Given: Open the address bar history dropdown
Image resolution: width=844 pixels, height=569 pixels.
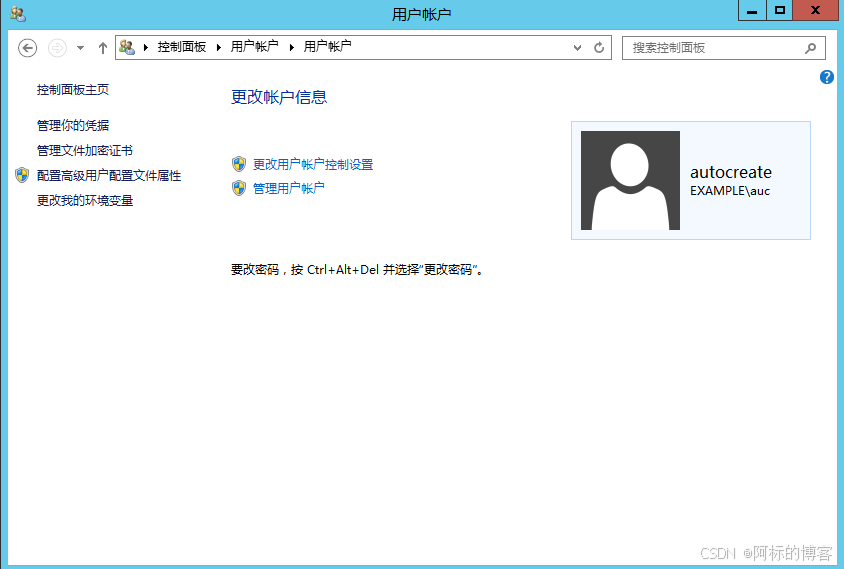Looking at the screenshot, I should pos(578,48).
